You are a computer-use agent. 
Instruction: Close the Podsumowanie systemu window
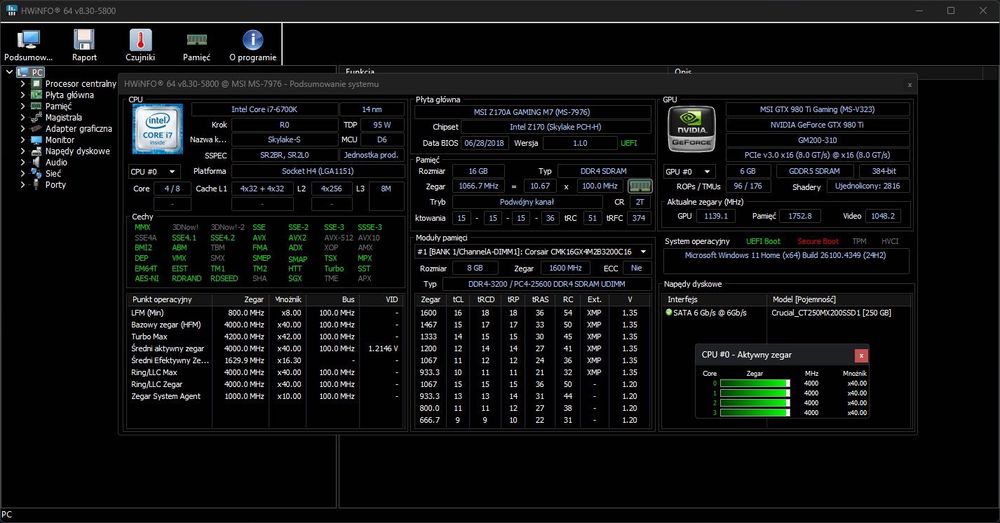pos(909,84)
